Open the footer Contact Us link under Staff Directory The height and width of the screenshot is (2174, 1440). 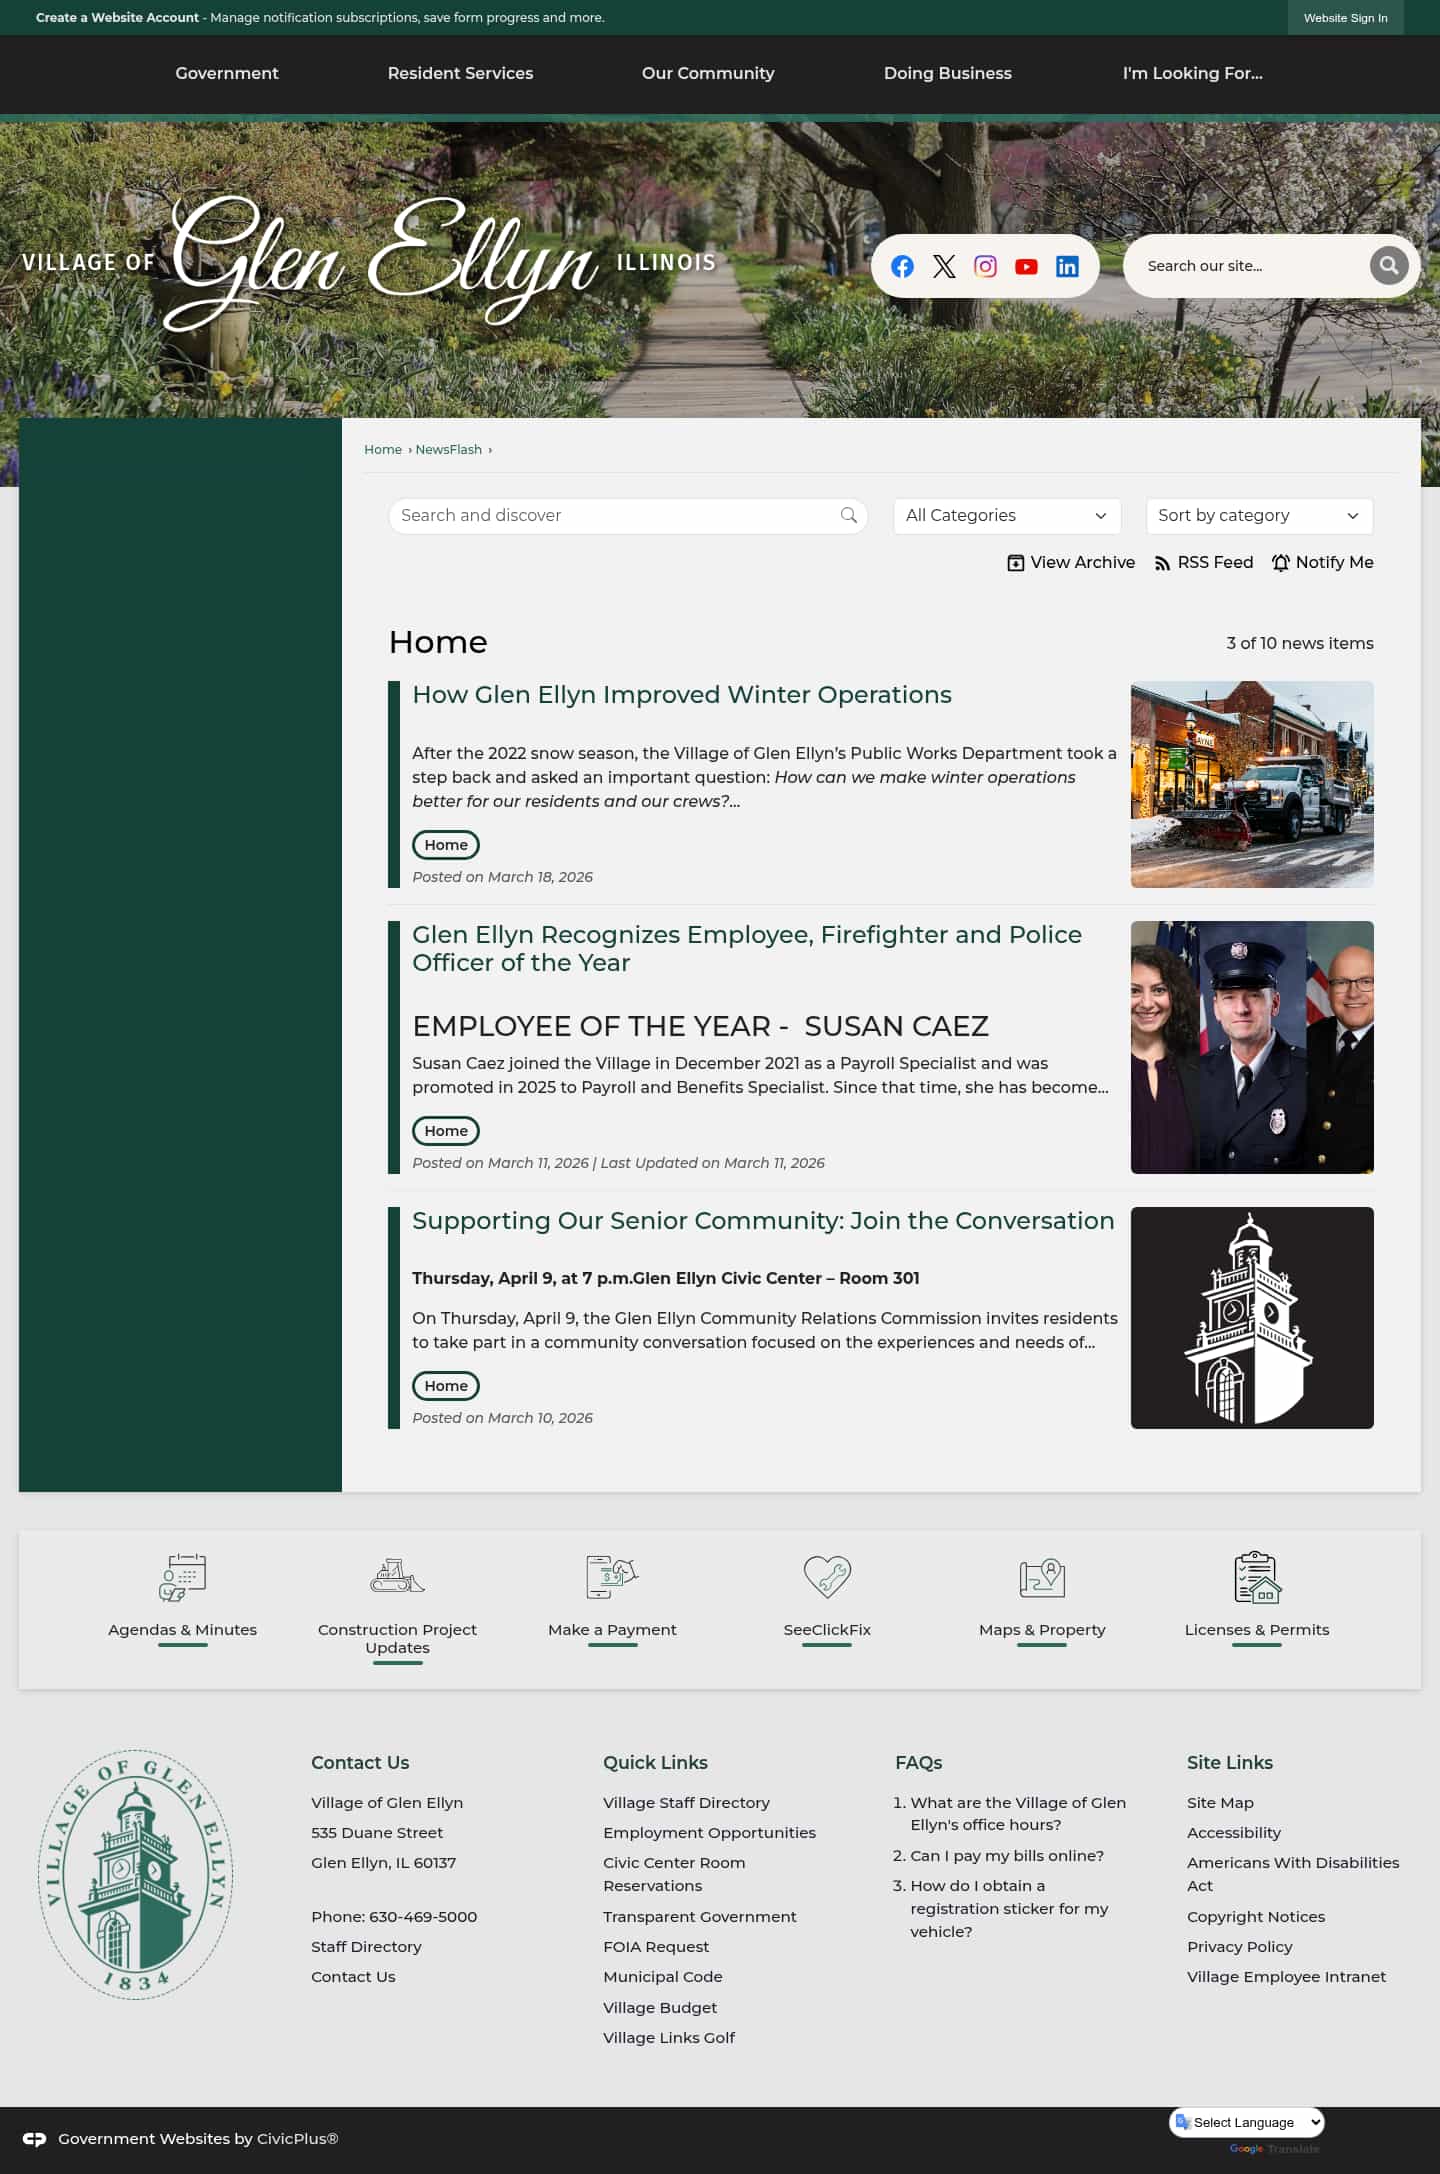click(353, 1977)
